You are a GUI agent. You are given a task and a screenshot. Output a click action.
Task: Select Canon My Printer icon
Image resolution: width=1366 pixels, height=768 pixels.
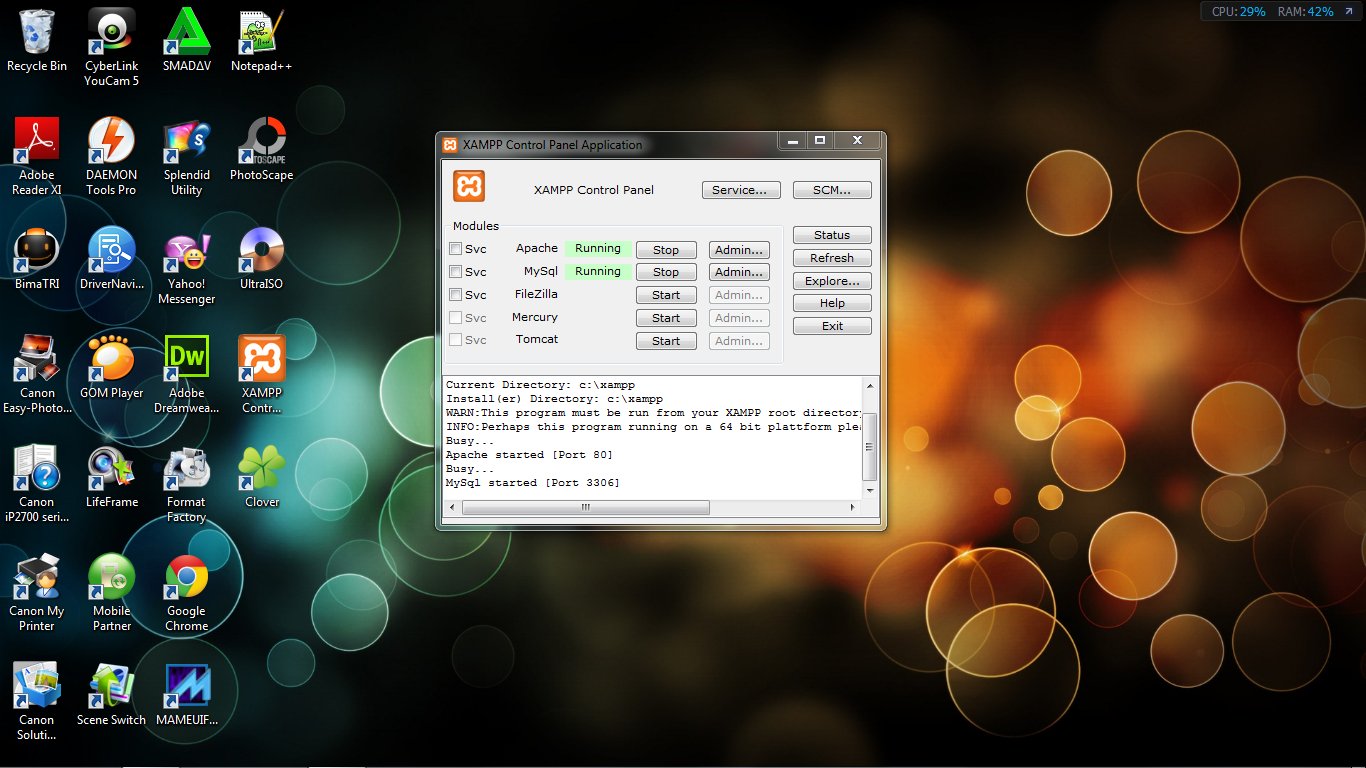(x=37, y=592)
